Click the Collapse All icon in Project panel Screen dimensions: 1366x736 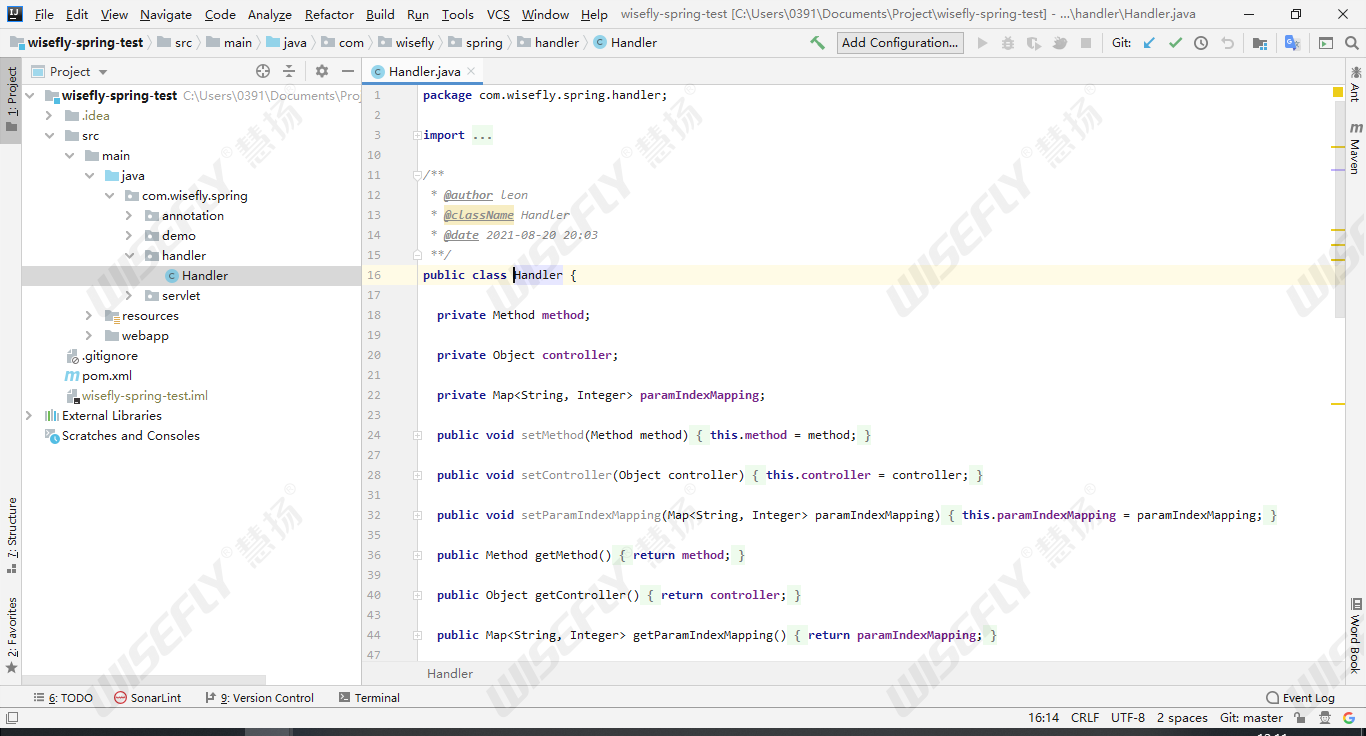[289, 71]
